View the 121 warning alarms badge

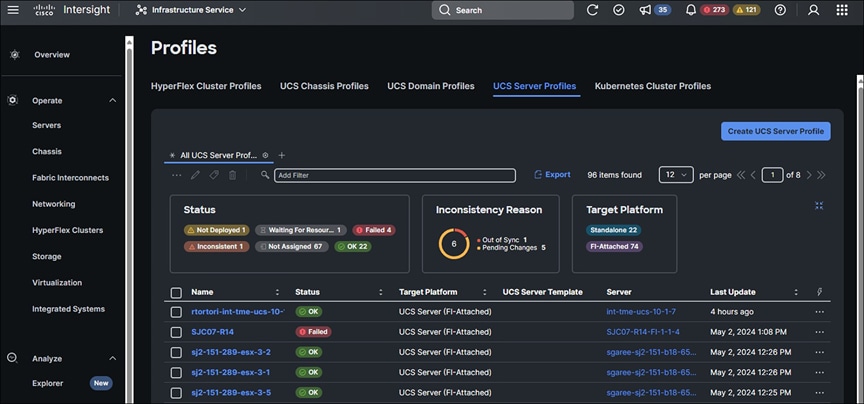point(747,10)
